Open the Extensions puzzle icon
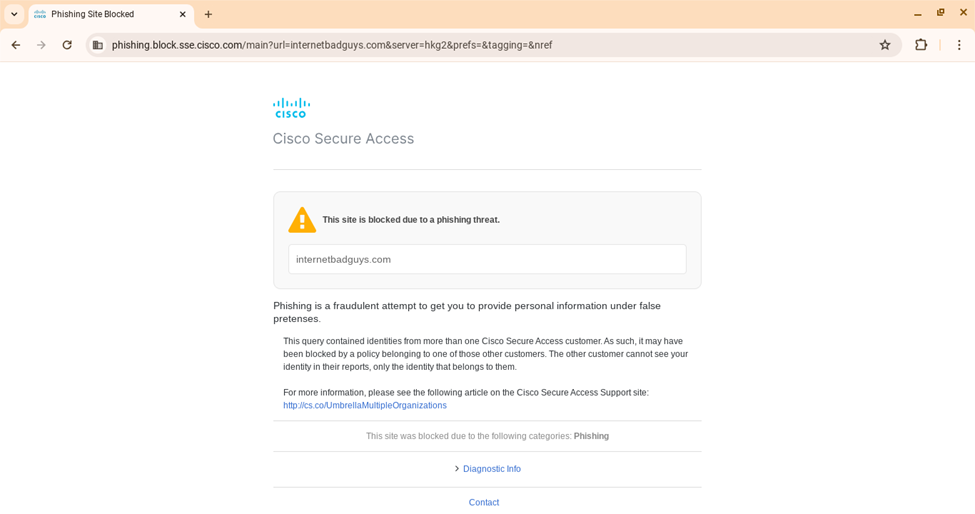Viewport: 975px width, 514px height. coord(921,45)
